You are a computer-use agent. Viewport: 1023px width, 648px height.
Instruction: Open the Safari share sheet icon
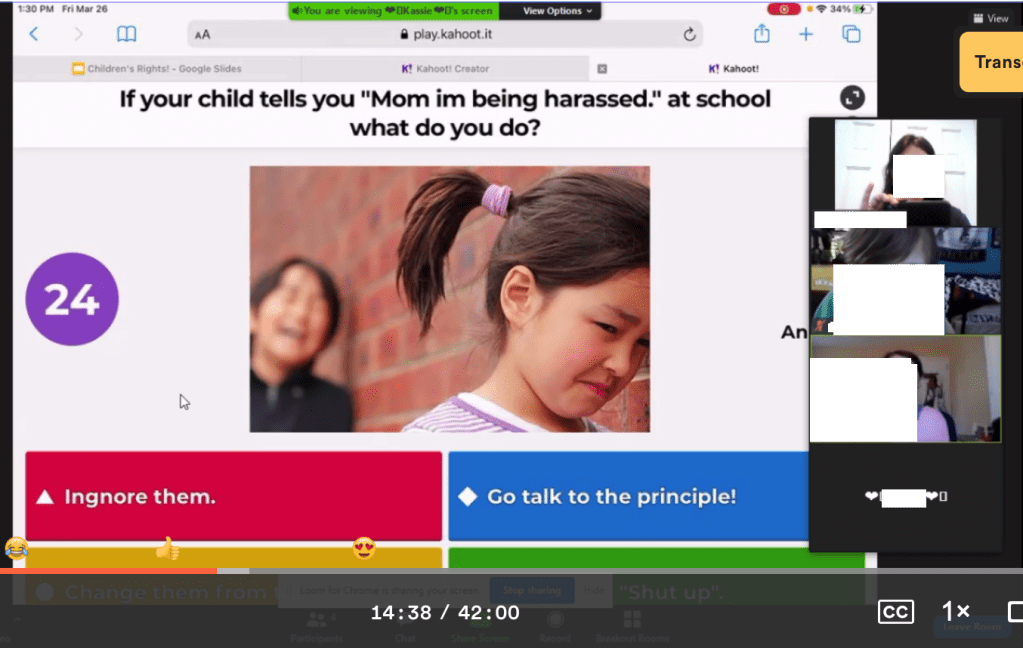click(762, 34)
